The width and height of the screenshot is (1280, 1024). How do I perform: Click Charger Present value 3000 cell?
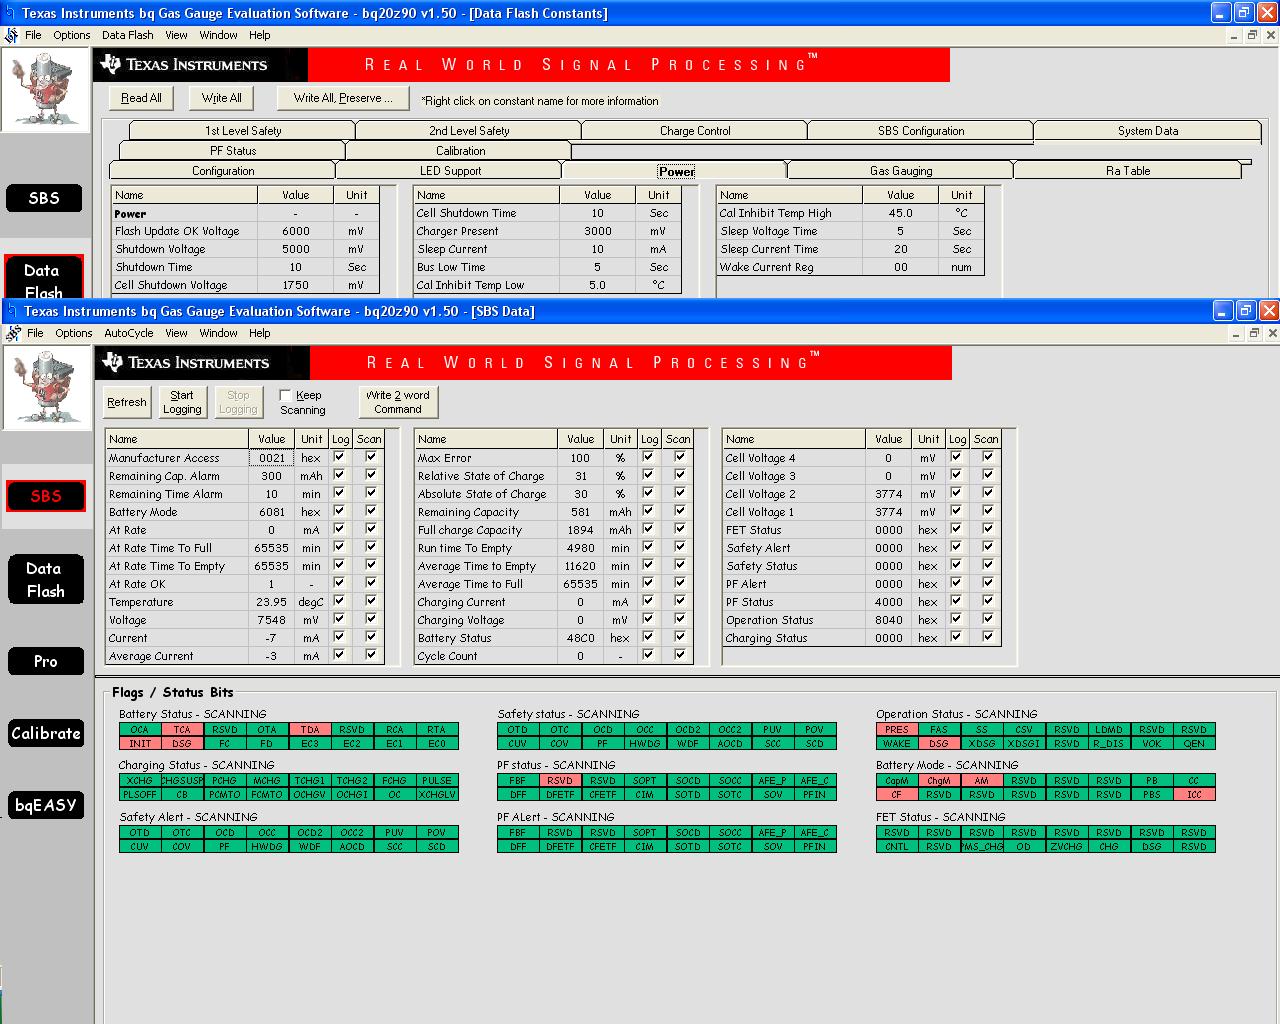point(598,231)
